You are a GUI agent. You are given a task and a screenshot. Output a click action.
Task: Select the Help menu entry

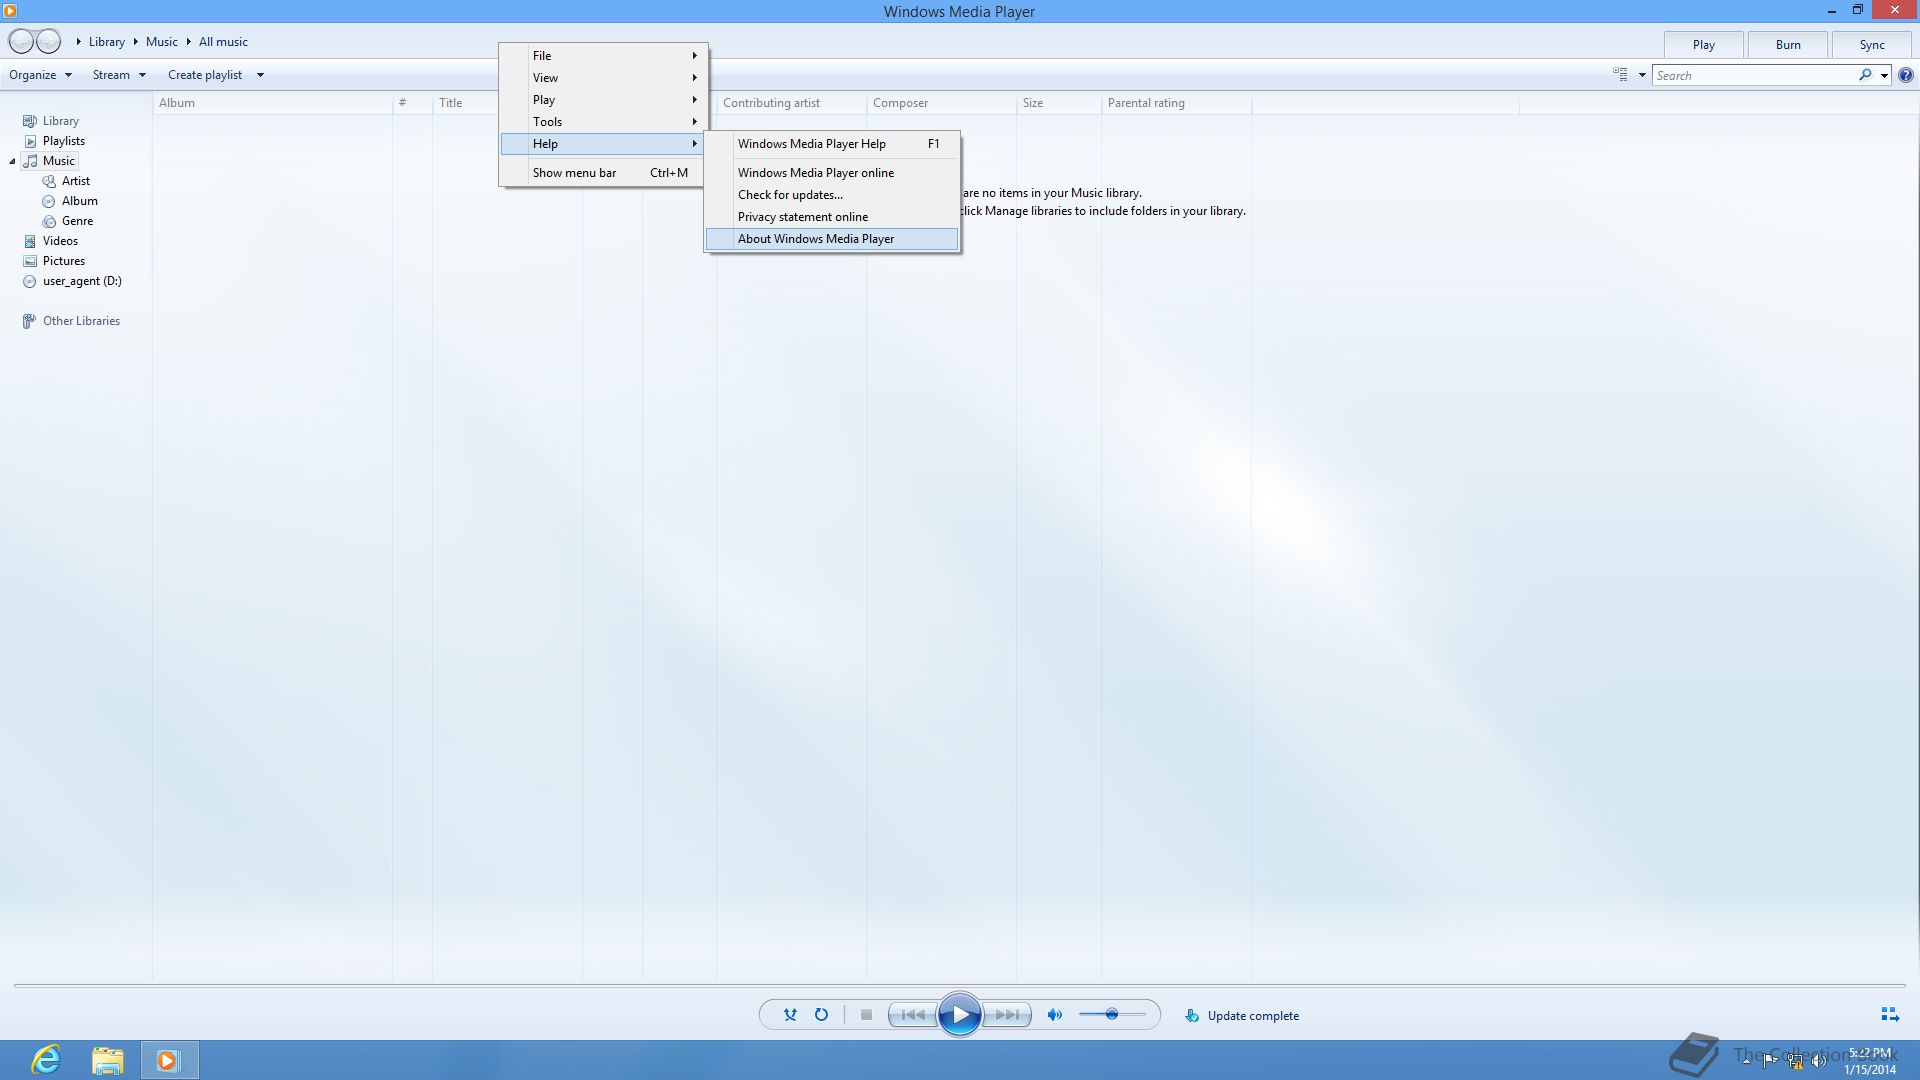(604, 144)
